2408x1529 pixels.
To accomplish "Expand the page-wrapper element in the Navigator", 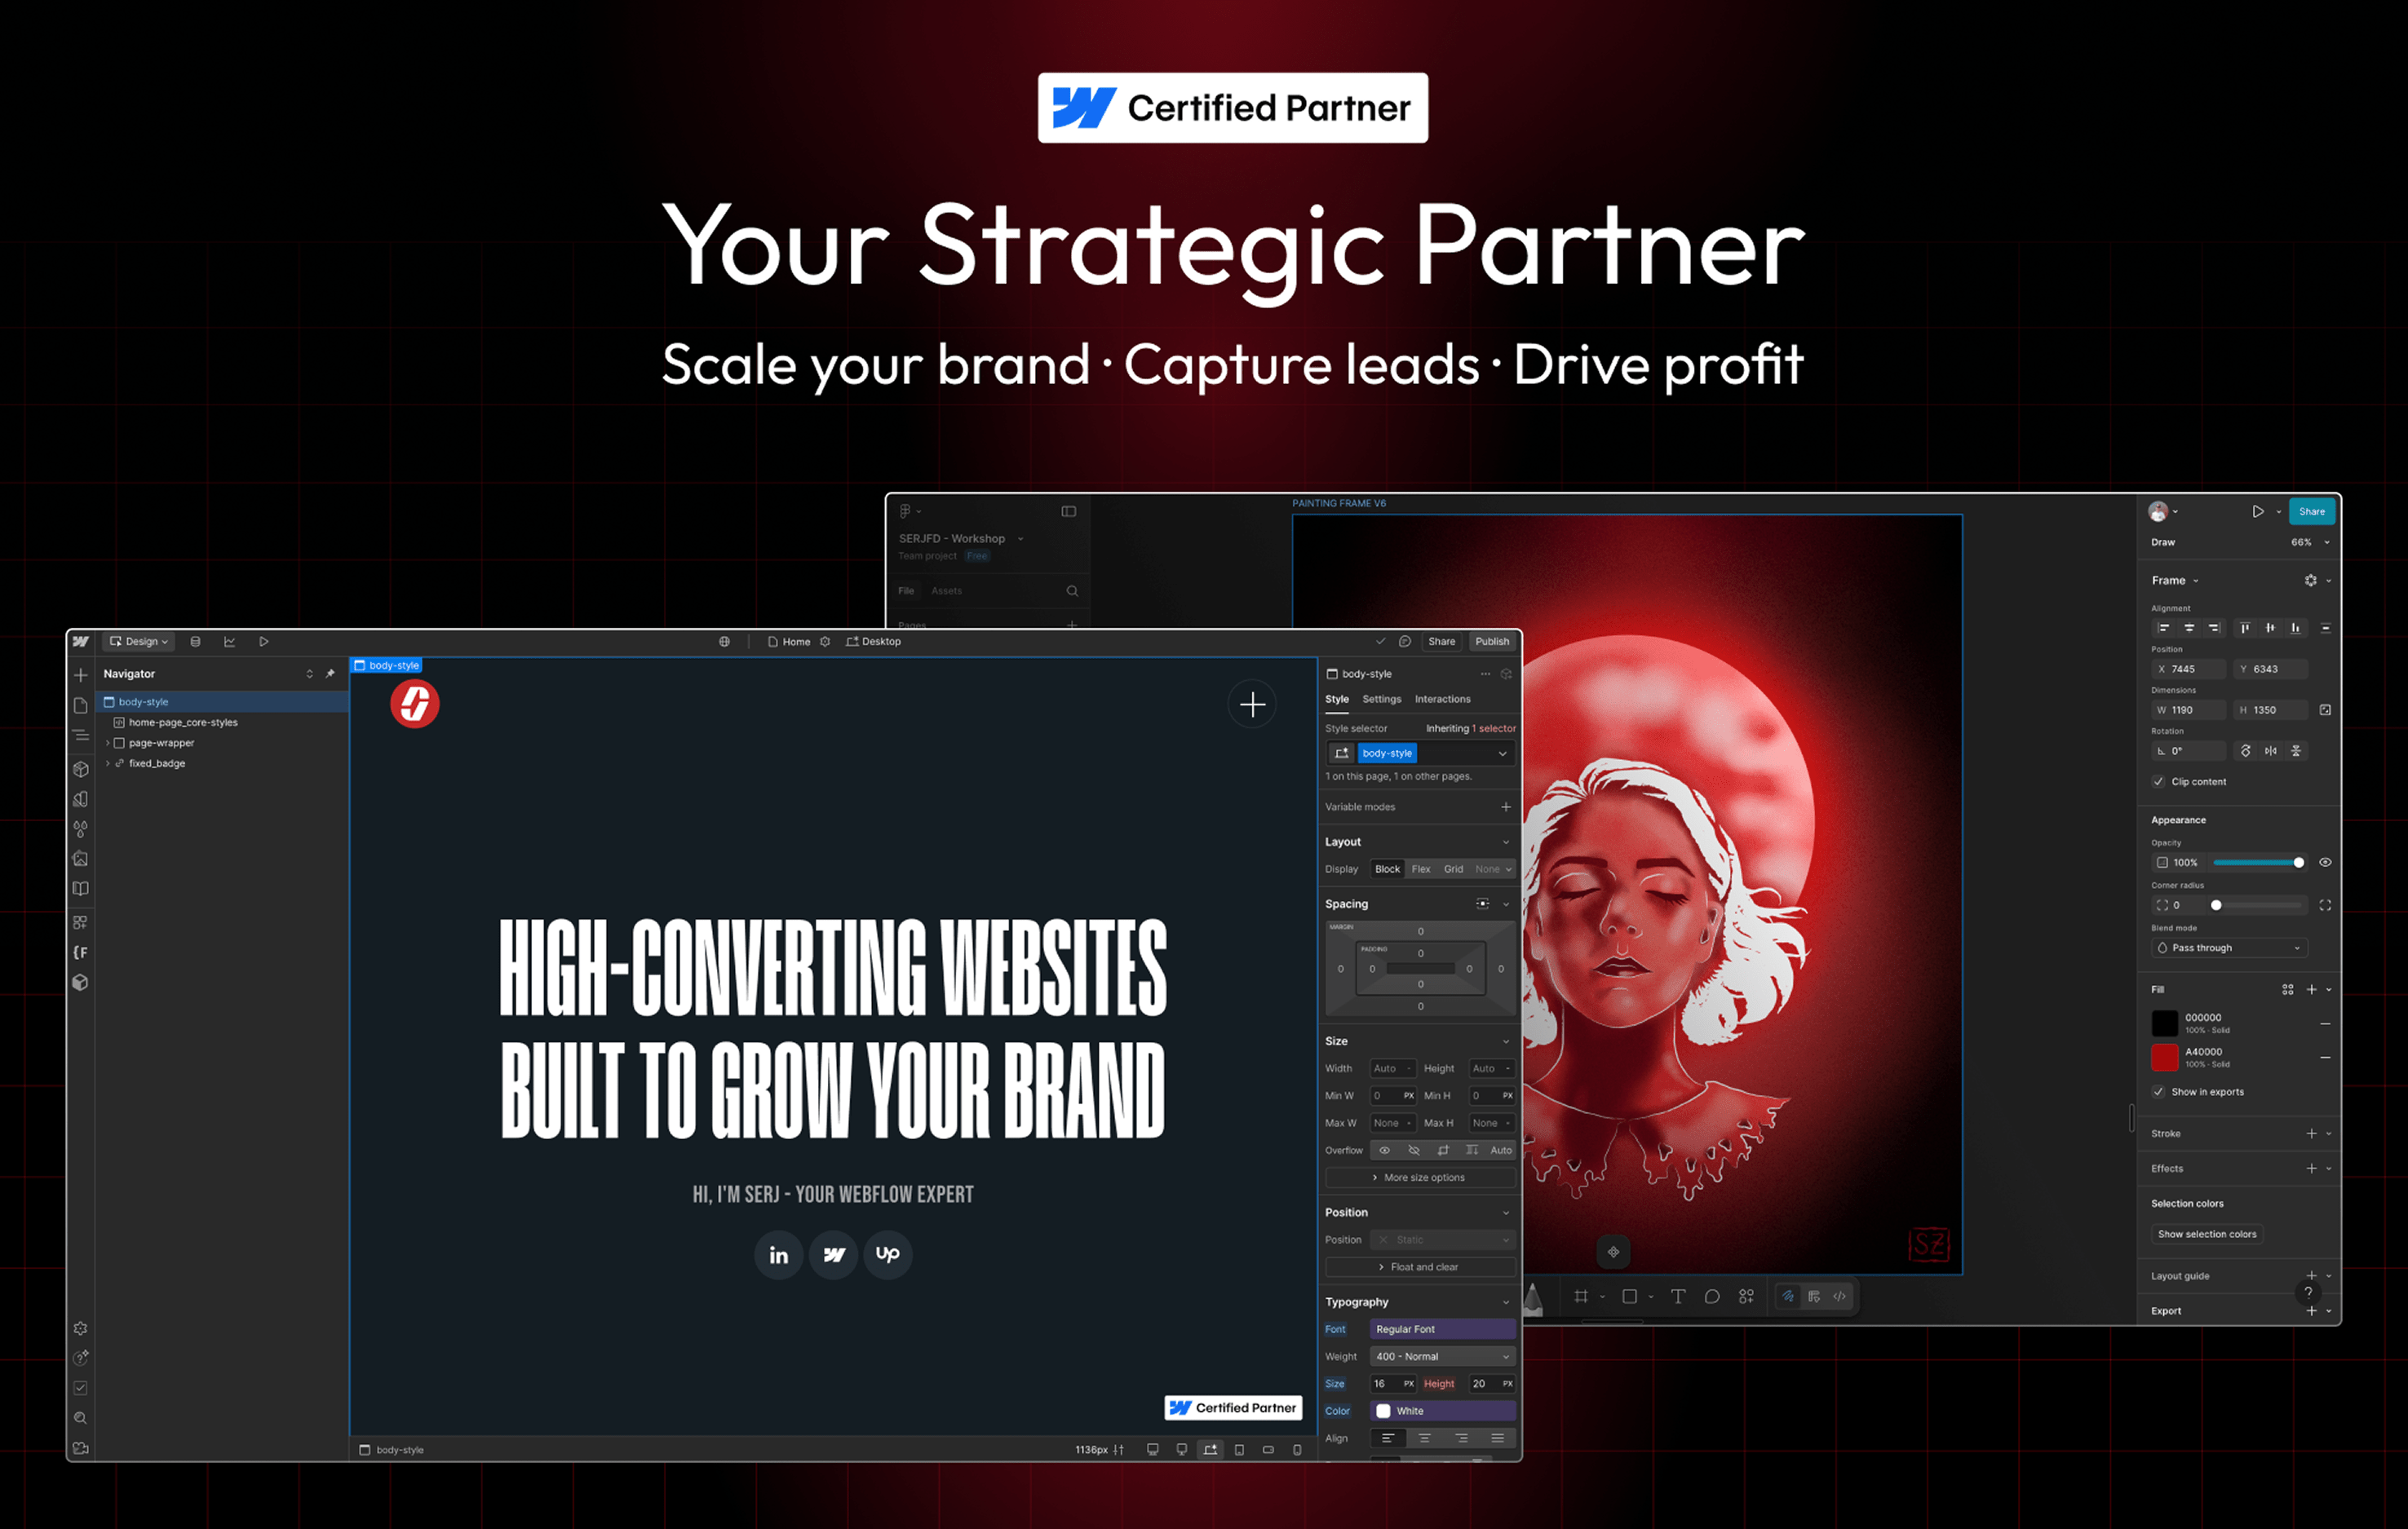I will click(108, 742).
